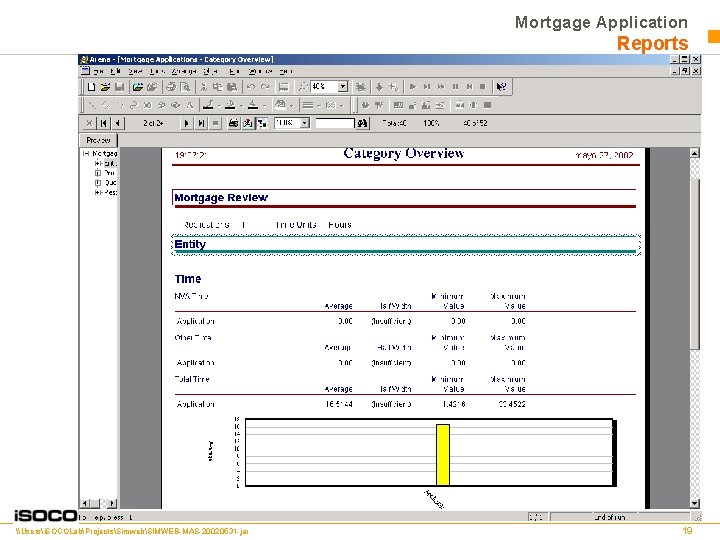Go to first report page

tap(103, 123)
